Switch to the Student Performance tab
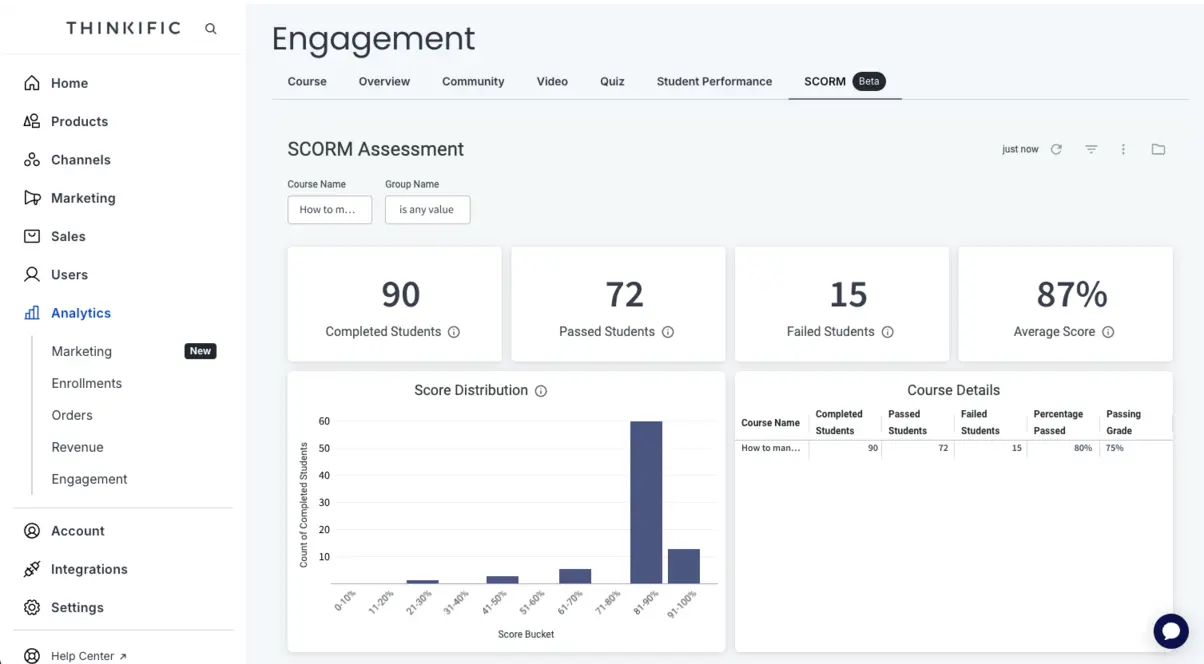This screenshot has width=1204, height=664. click(714, 82)
